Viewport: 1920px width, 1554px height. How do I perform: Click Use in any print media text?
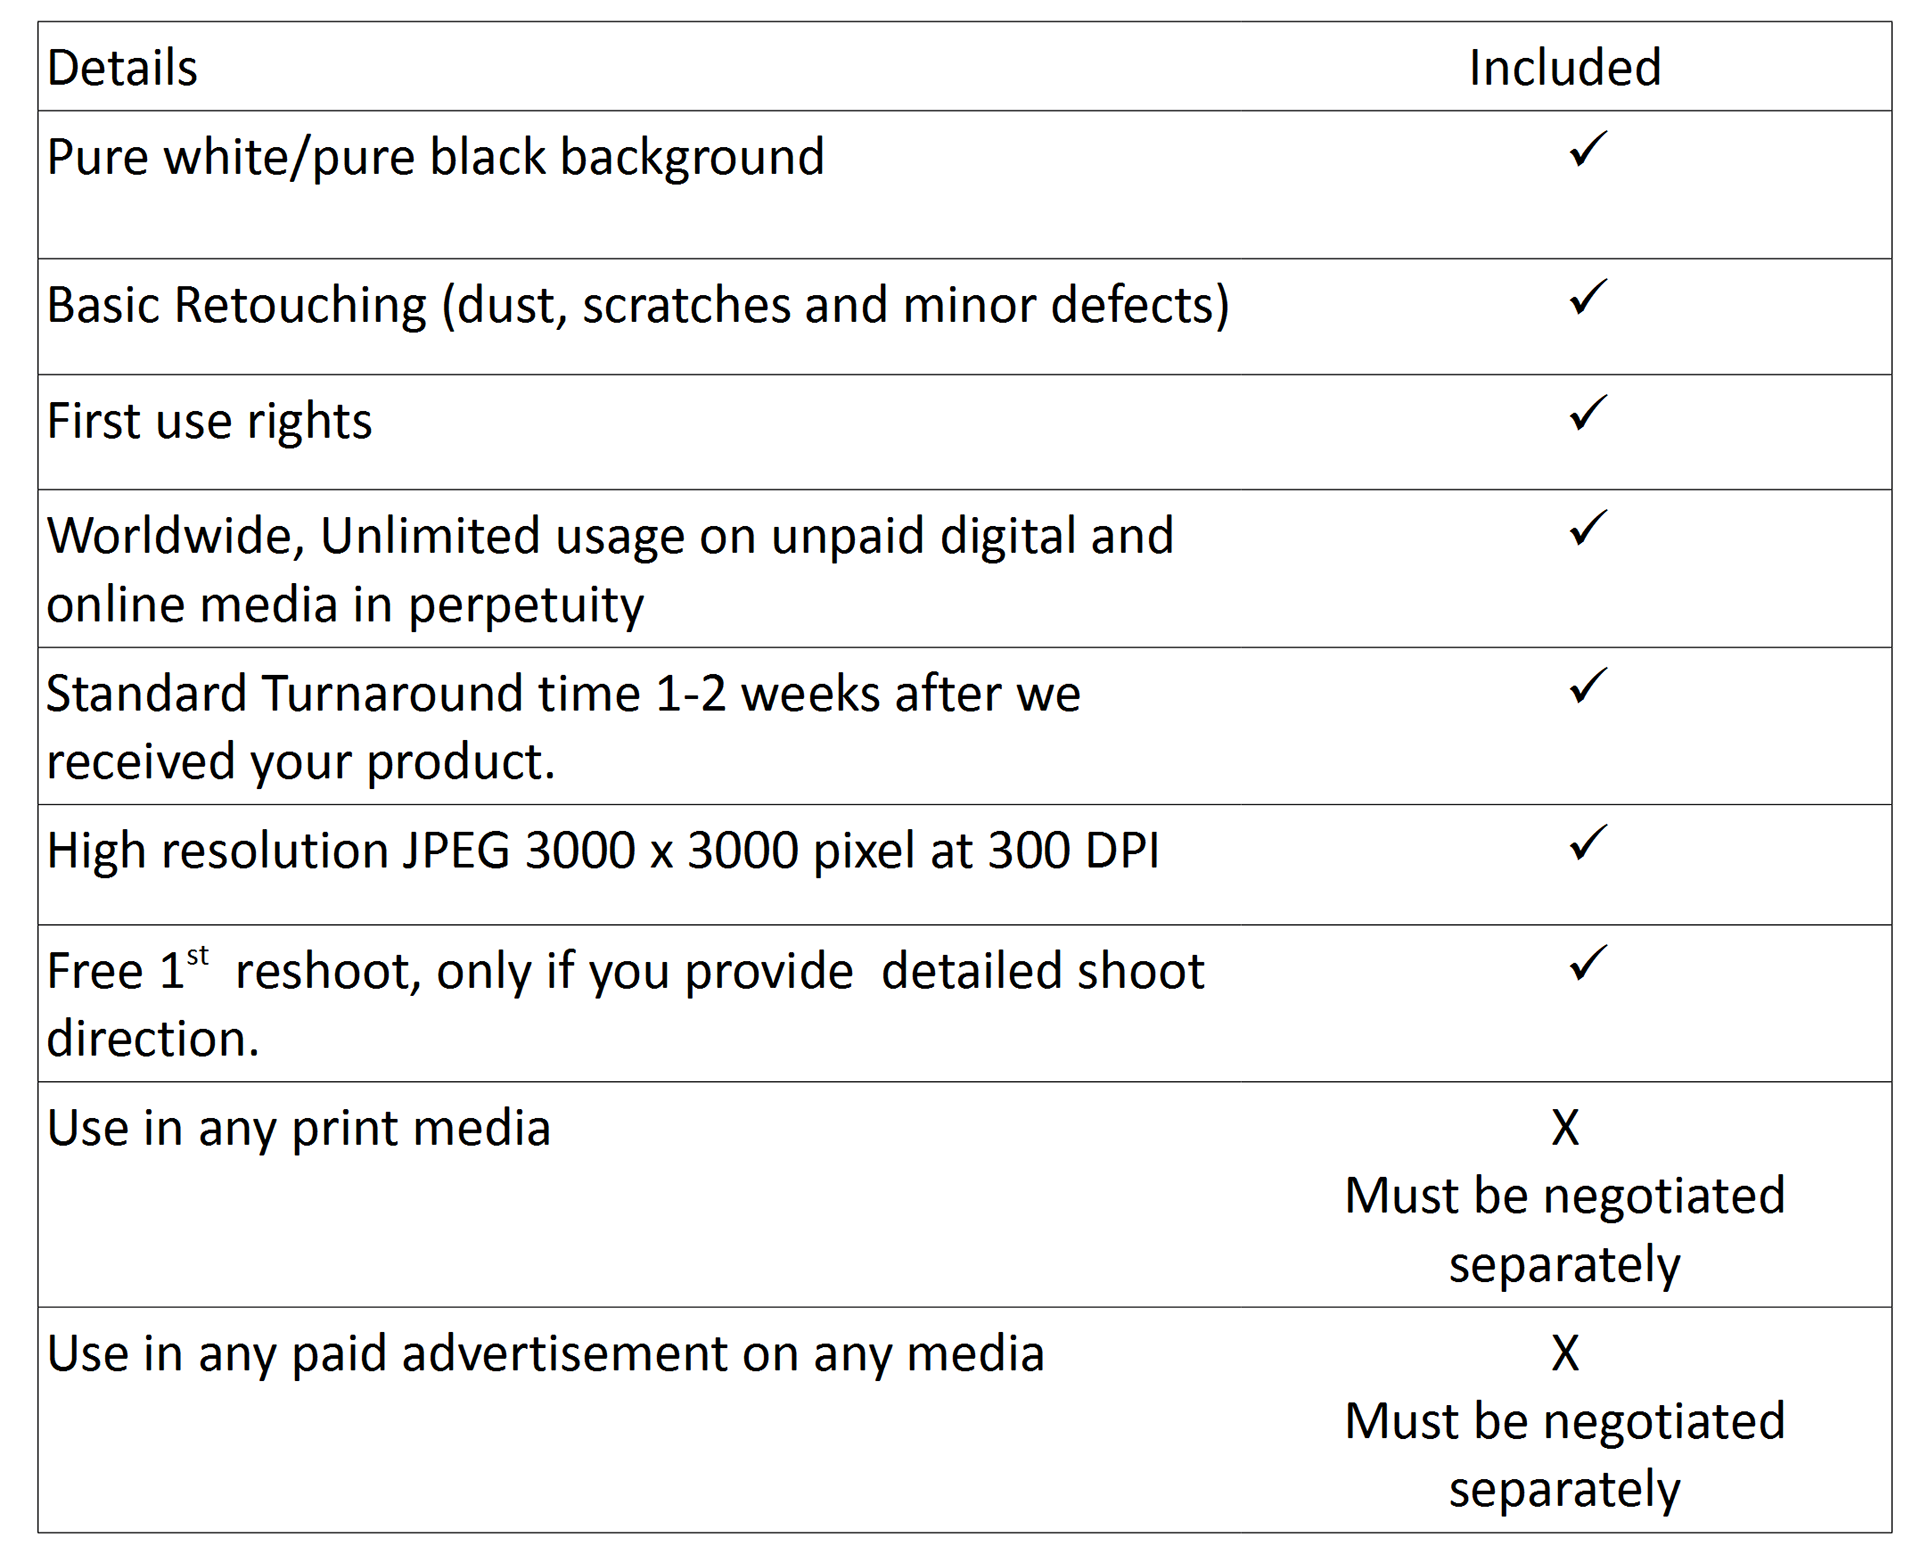pos(298,1130)
